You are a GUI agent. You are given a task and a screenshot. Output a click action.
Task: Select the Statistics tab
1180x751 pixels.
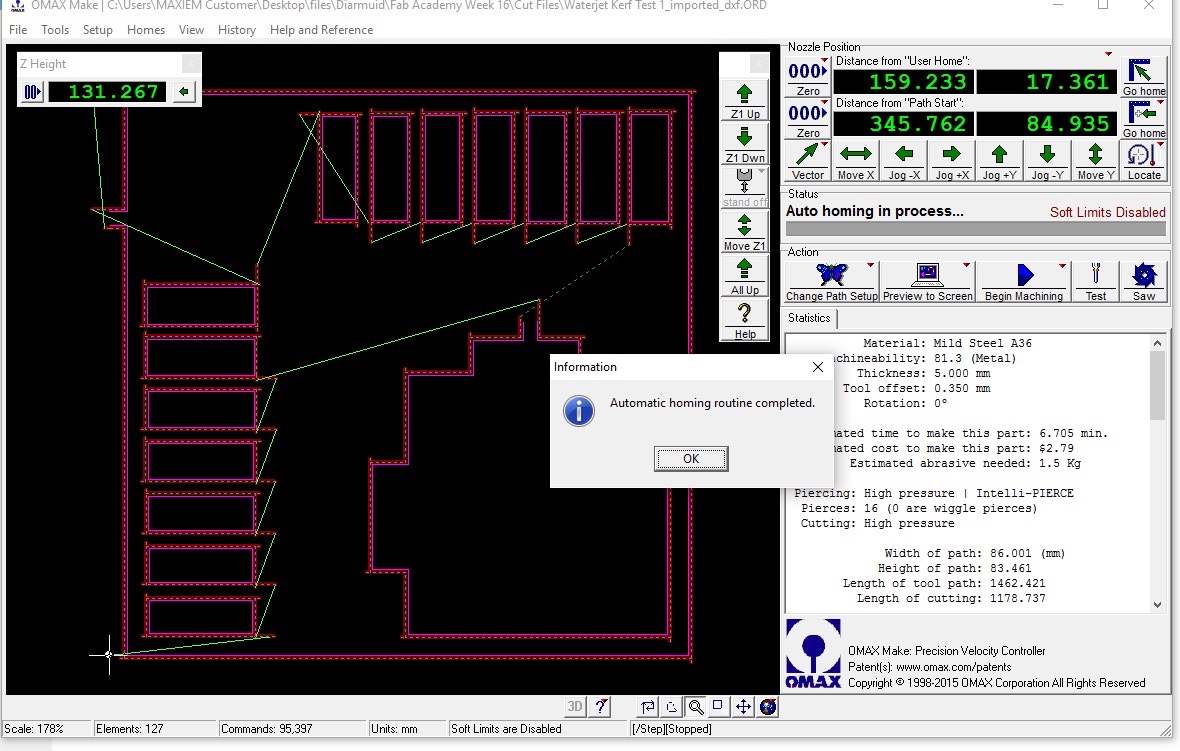click(x=809, y=318)
